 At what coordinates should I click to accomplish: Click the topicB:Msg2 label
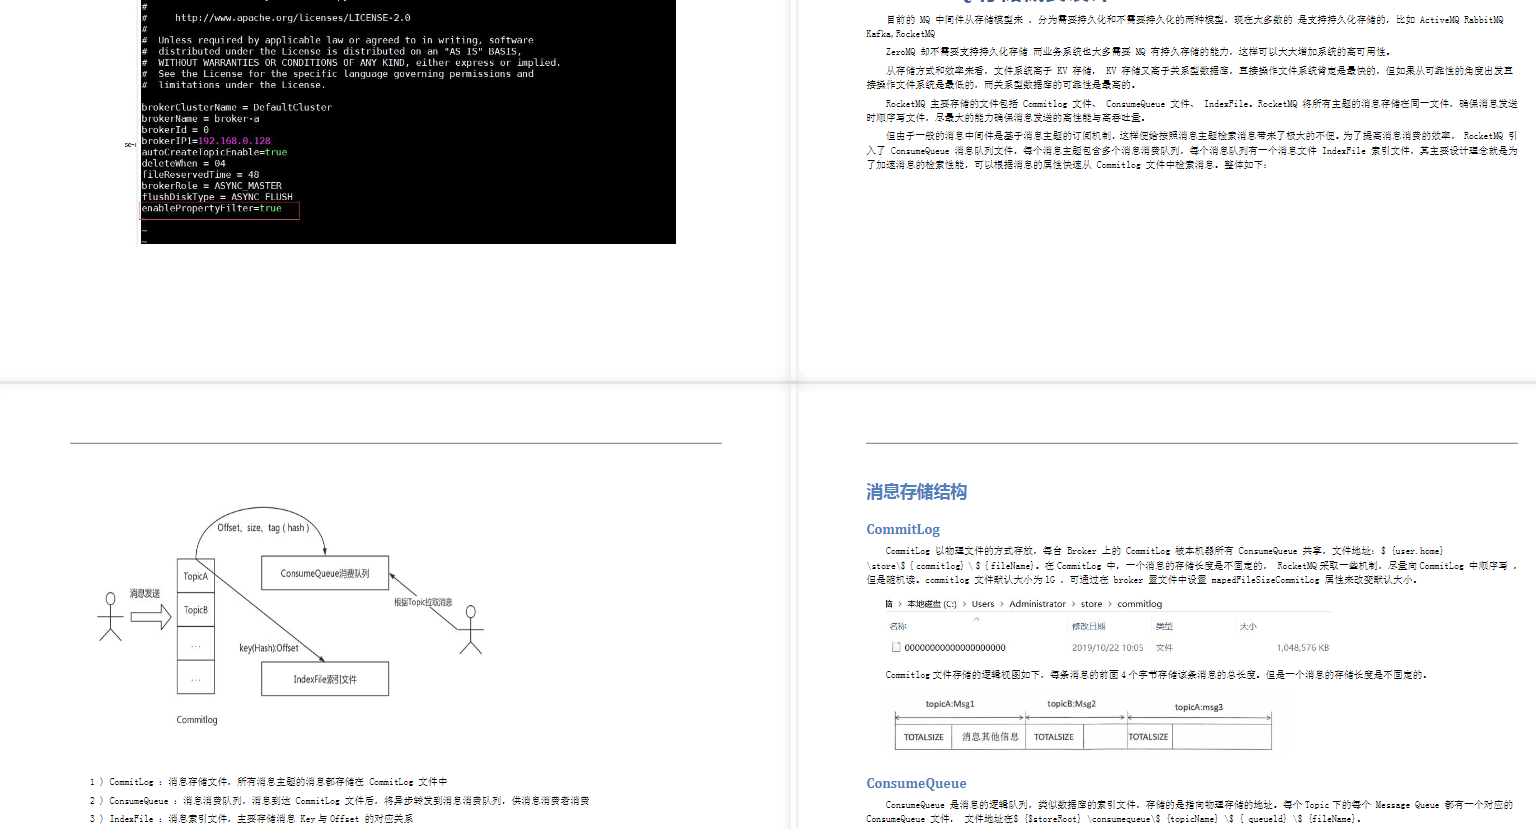(x=1072, y=704)
